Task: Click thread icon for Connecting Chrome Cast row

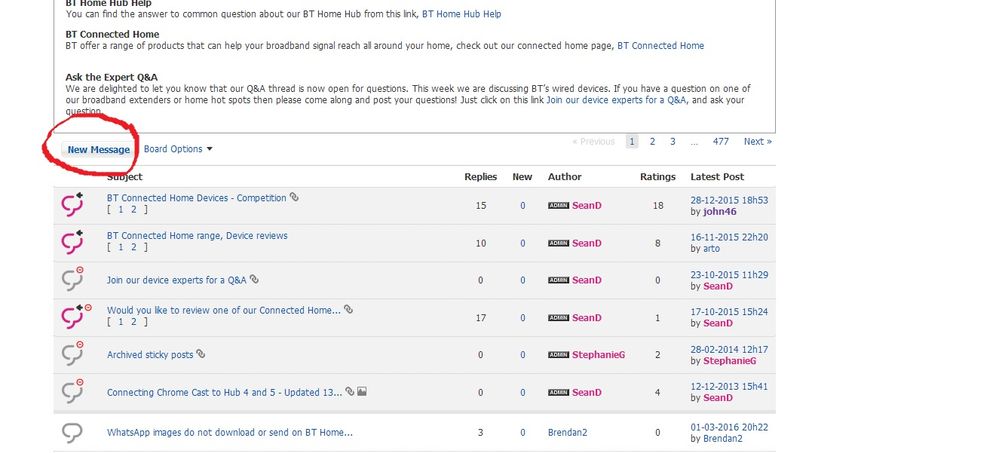Action: pos(73,391)
